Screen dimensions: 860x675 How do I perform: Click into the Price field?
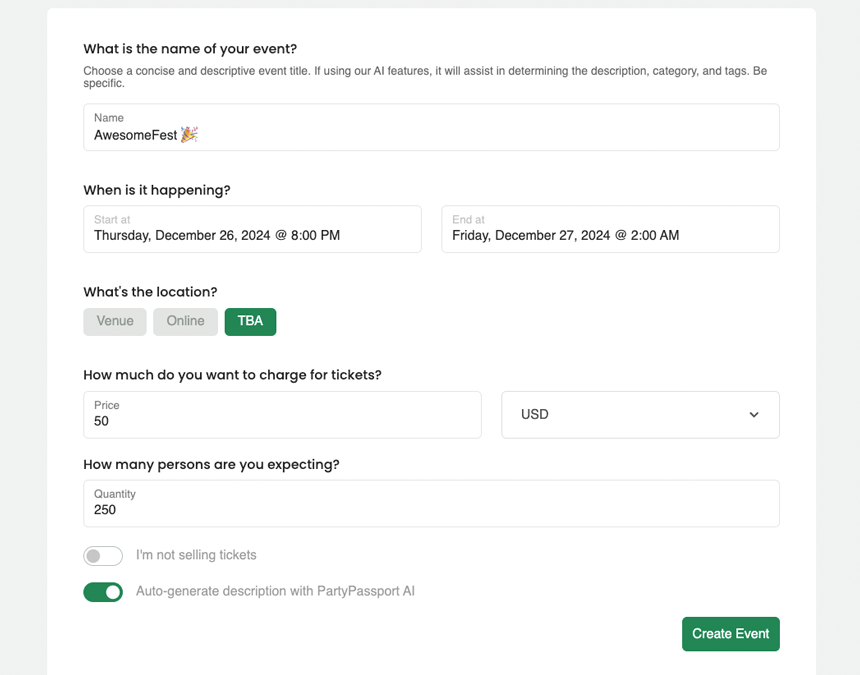pos(282,415)
